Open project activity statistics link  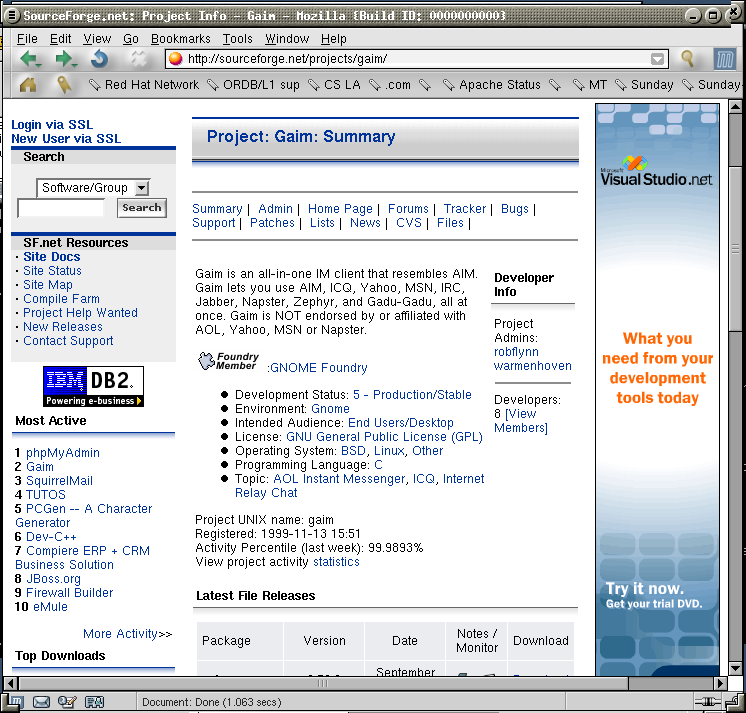pyautogui.click(x=336, y=562)
